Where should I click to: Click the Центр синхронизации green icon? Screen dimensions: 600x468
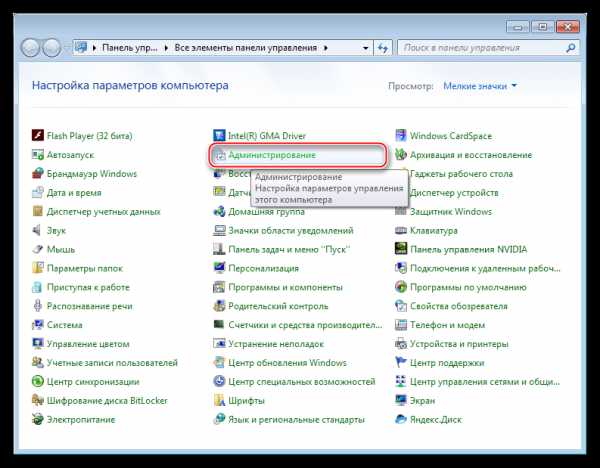[x=38, y=381]
